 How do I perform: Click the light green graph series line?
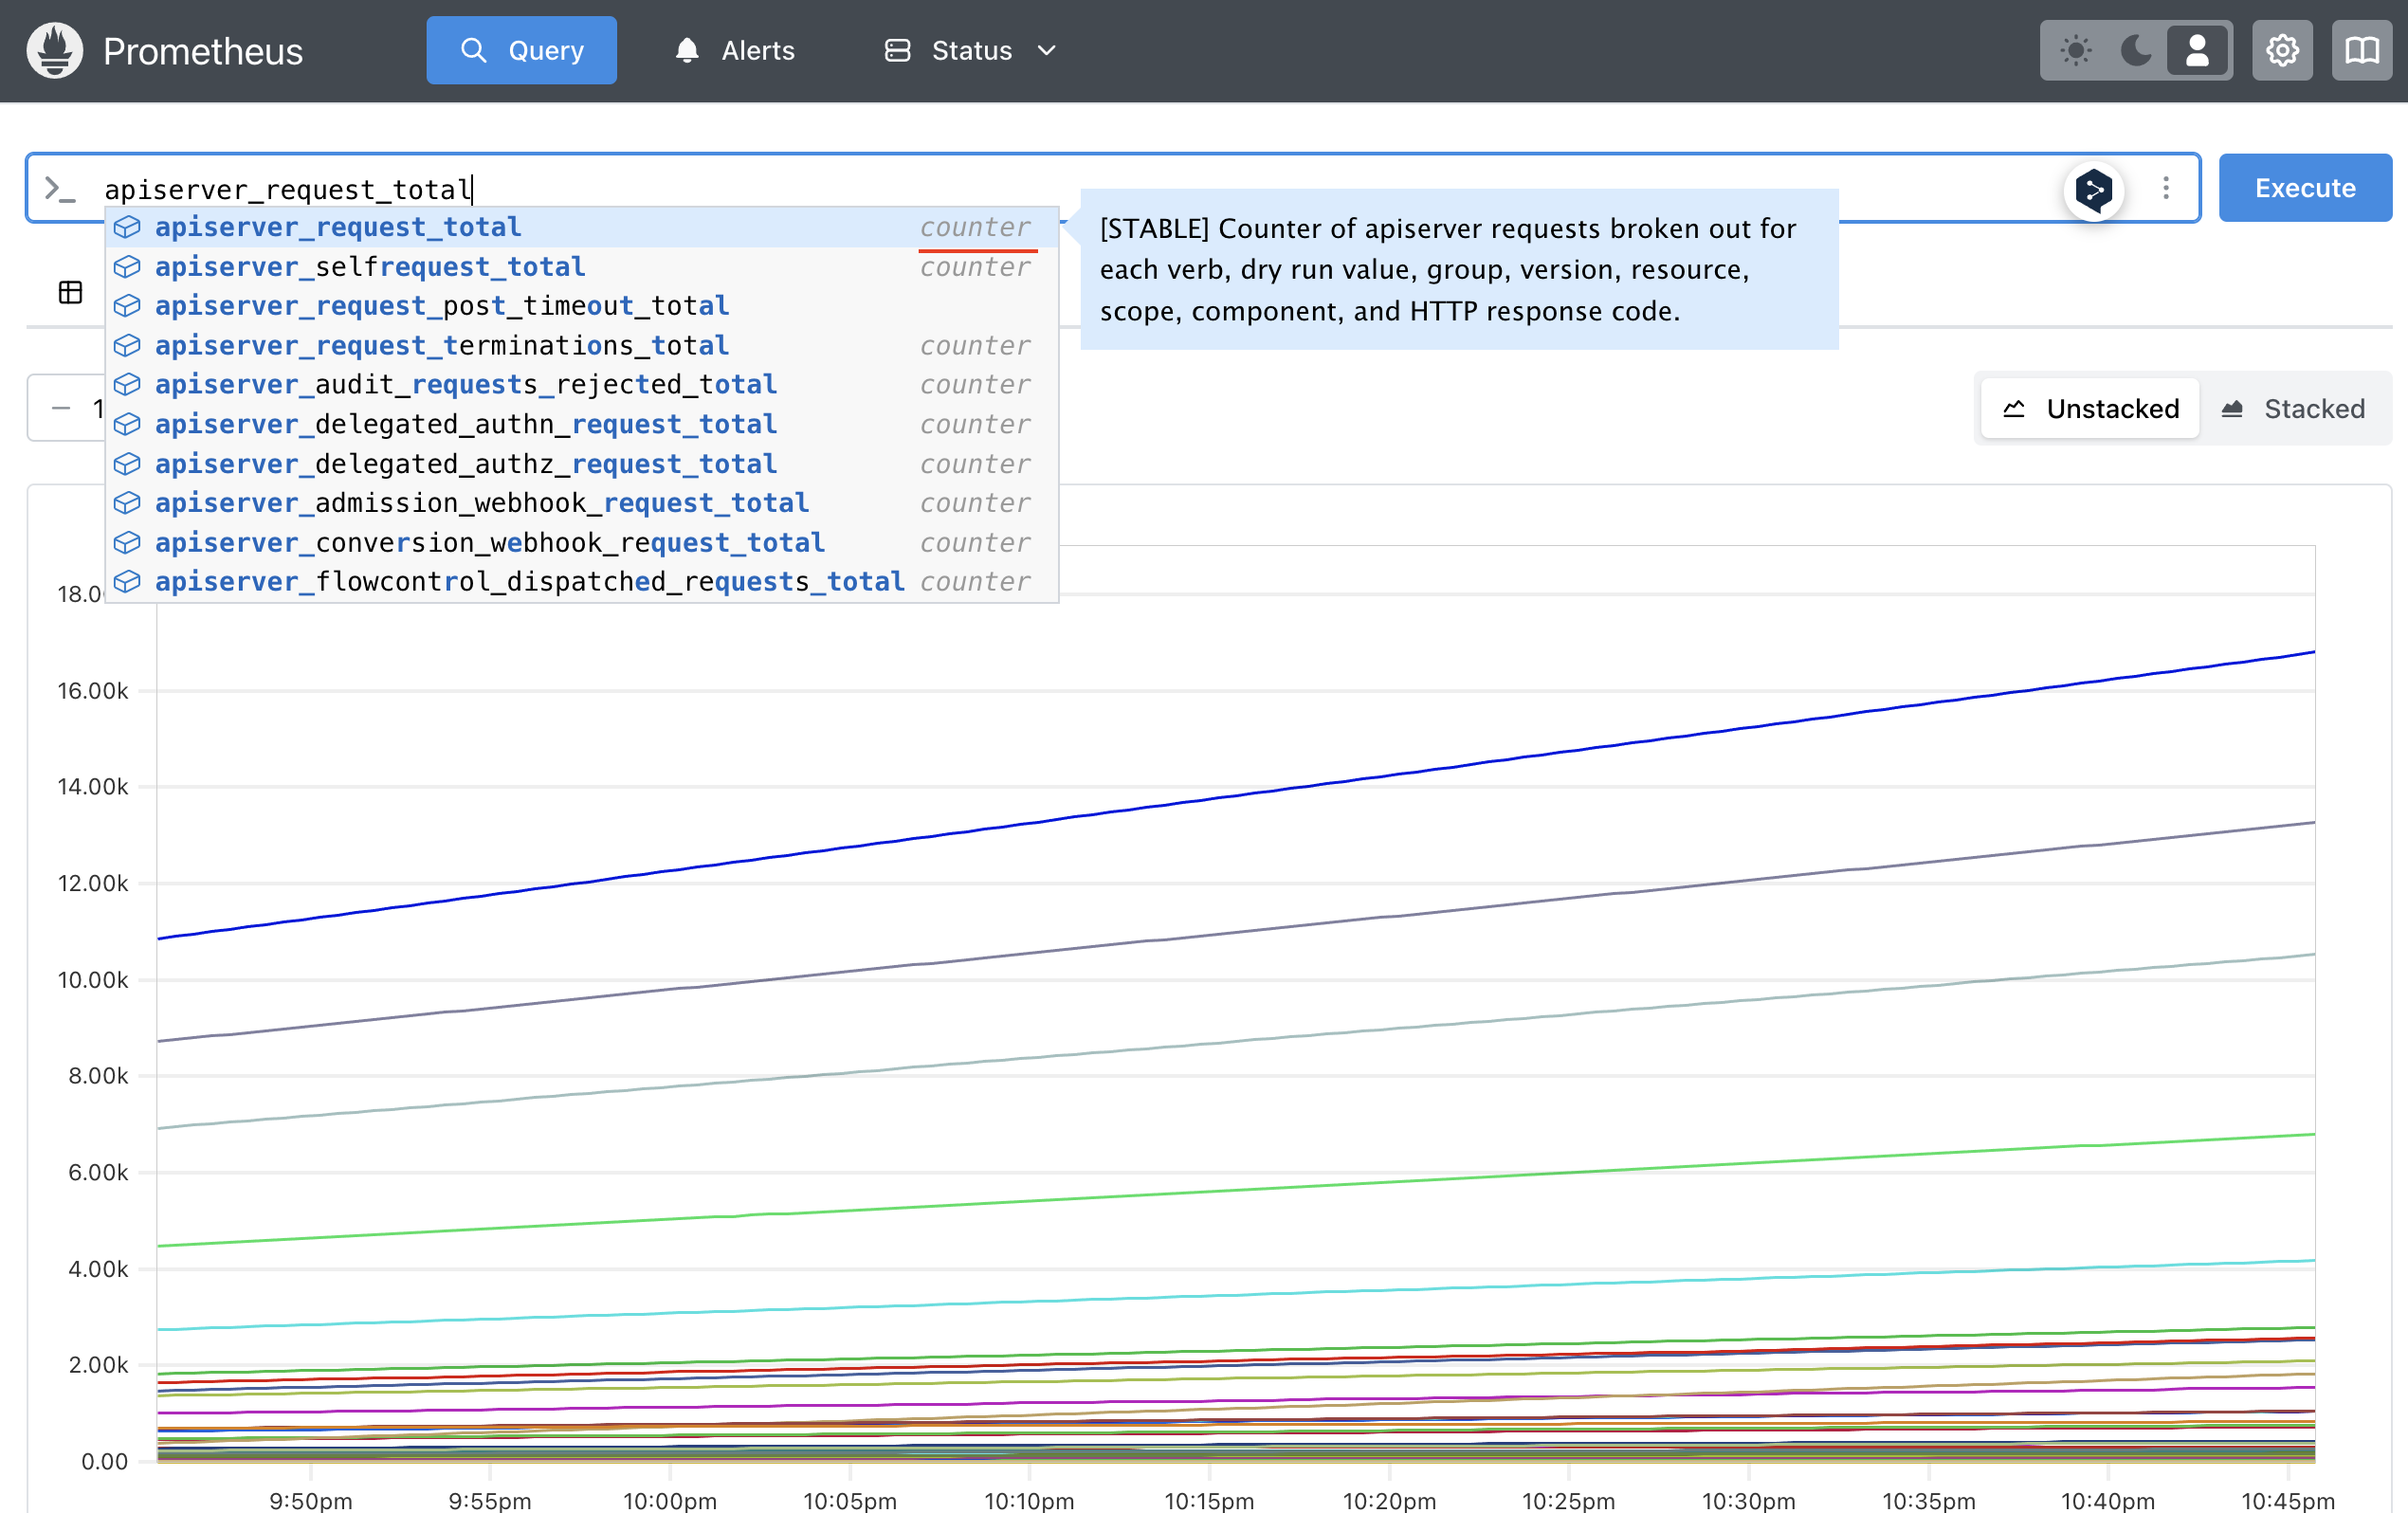coord(1235,1191)
